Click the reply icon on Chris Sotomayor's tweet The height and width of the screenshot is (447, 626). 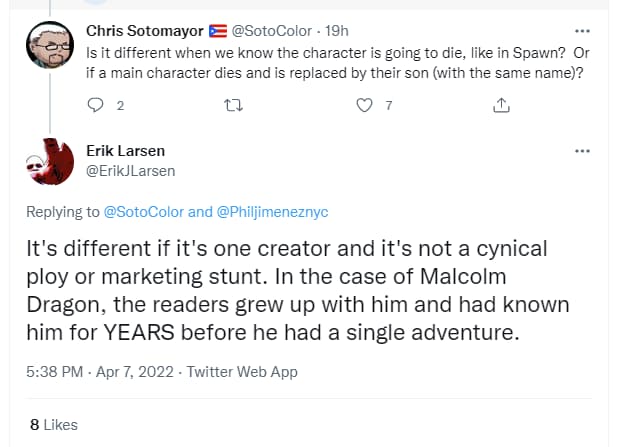(x=95, y=105)
